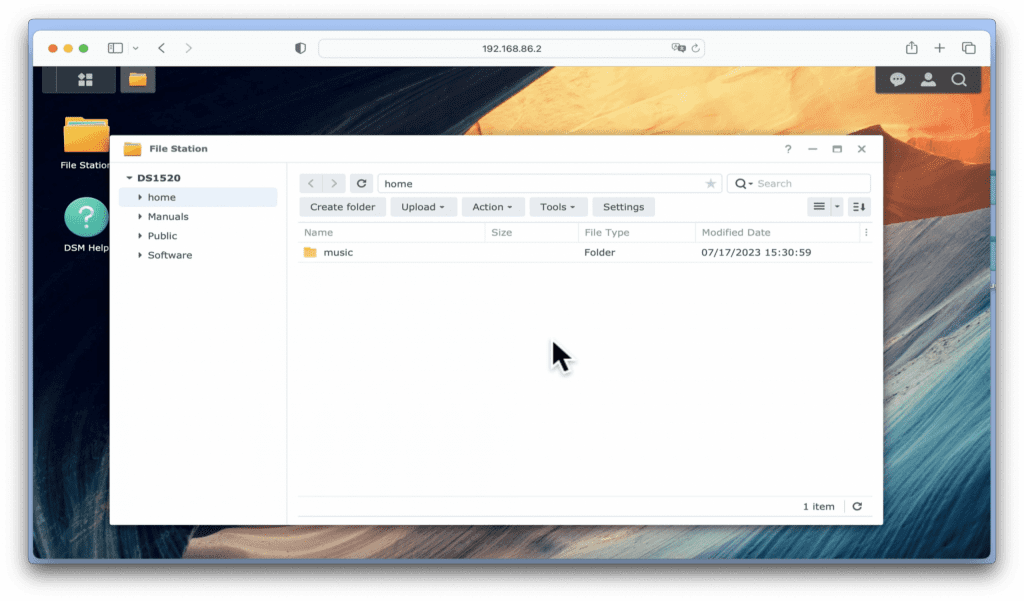Click the Safari translate icon

679,48
